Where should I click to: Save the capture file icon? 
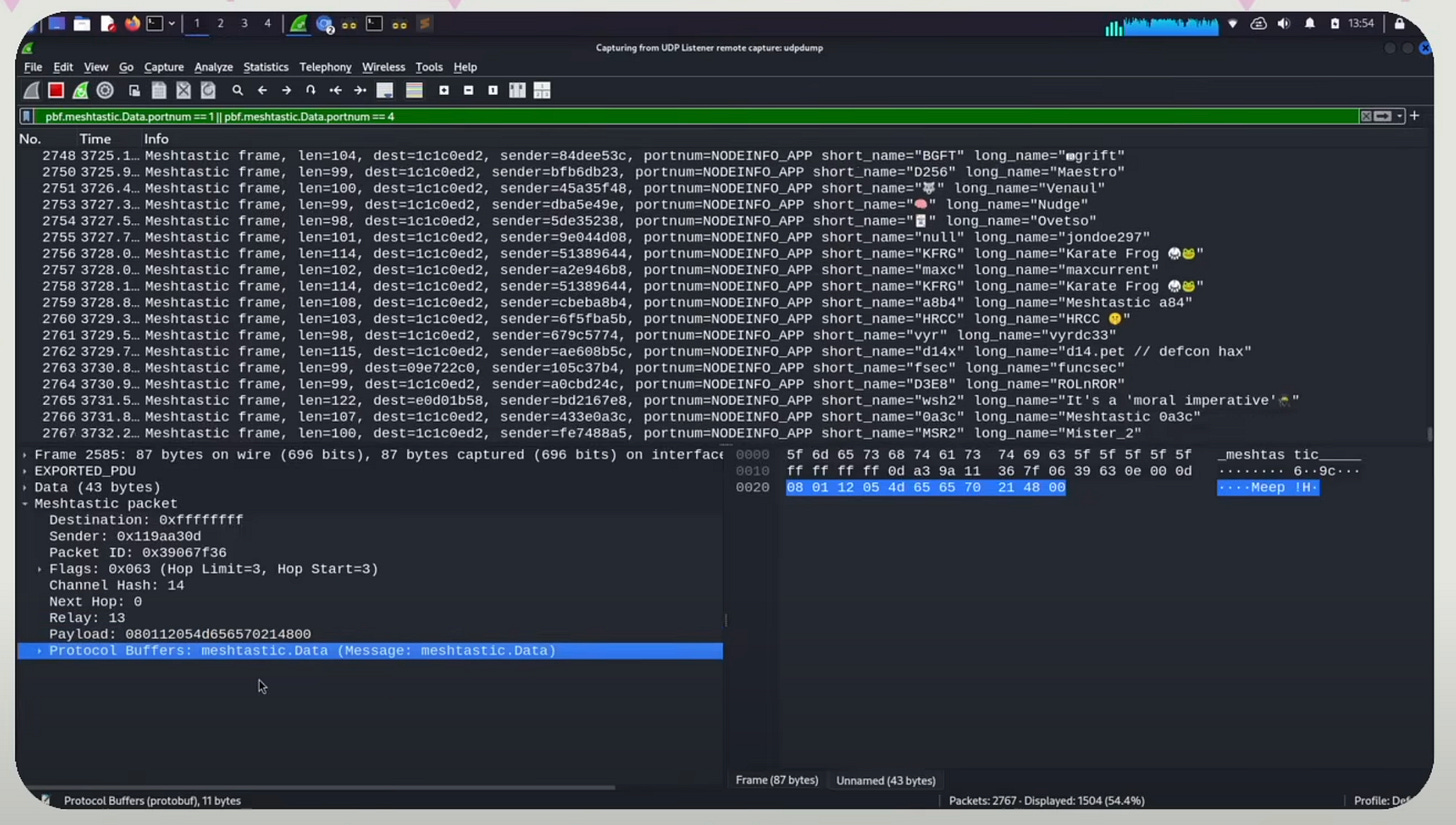(x=159, y=91)
